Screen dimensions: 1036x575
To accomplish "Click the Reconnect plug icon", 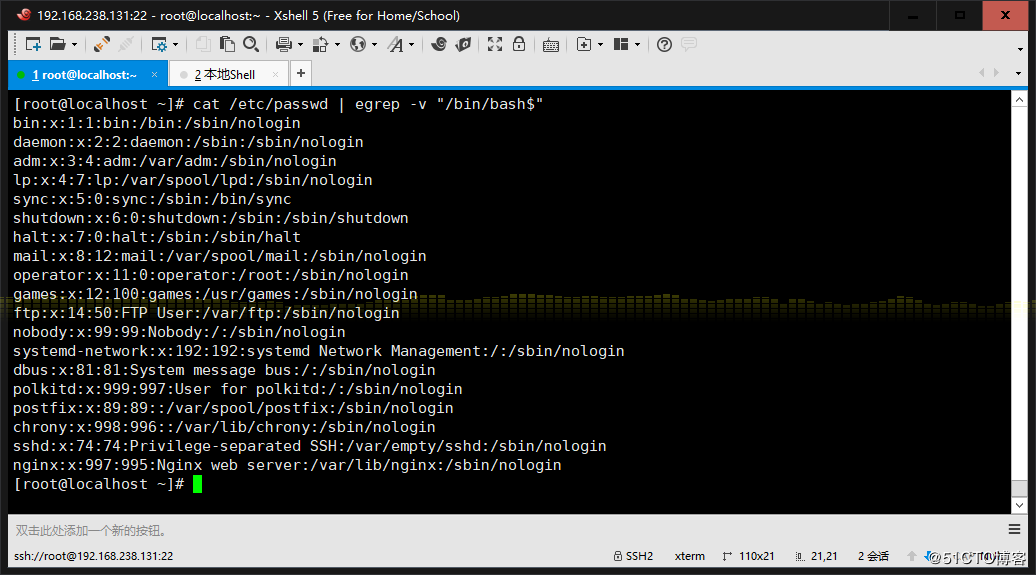I will coord(102,44).
